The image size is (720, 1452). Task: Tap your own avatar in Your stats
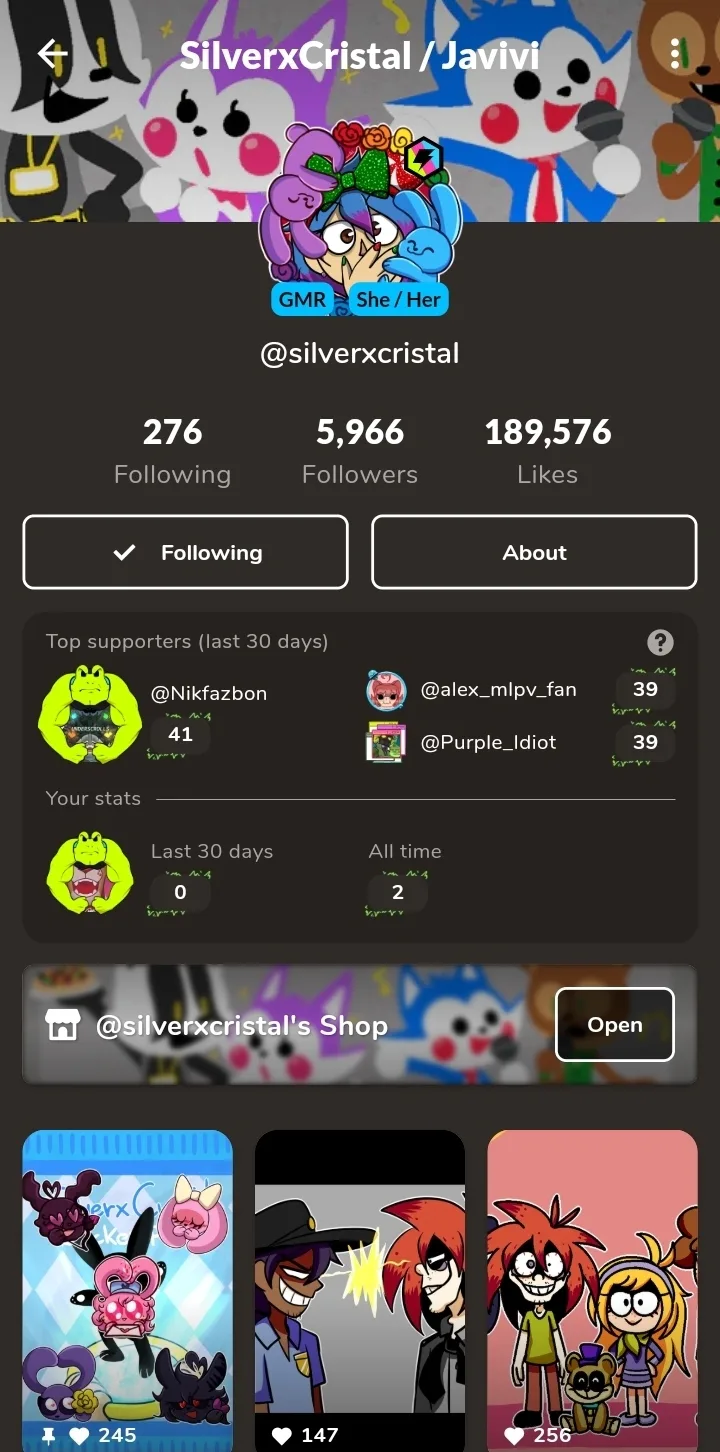coord(90,874)
